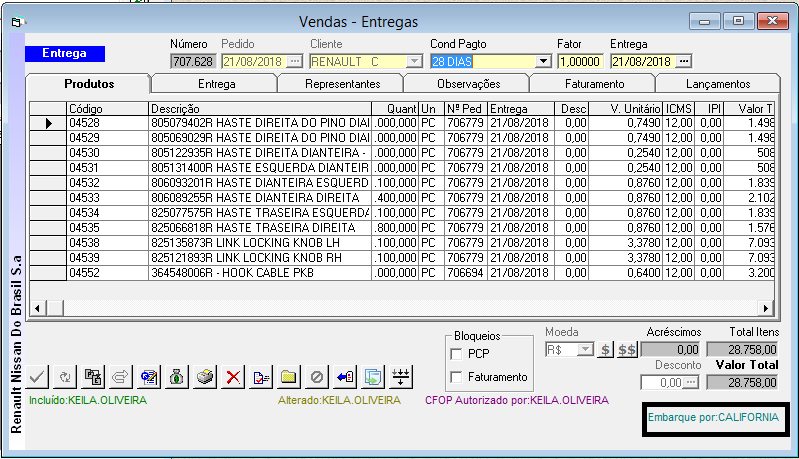799x459 pixels.
Task: Open the Entrega date picker button
Action: (x=684, y=61)
